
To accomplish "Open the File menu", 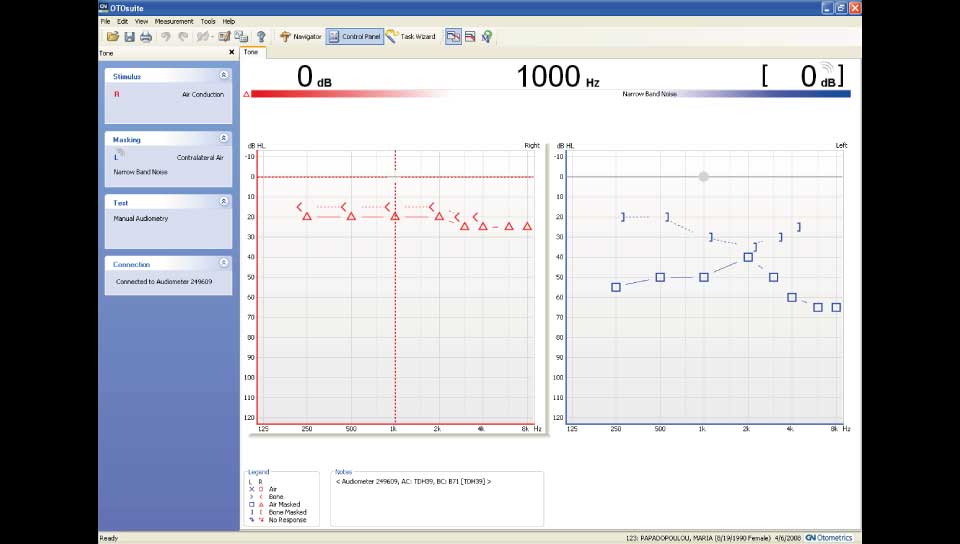I will (x=105, y=21).
